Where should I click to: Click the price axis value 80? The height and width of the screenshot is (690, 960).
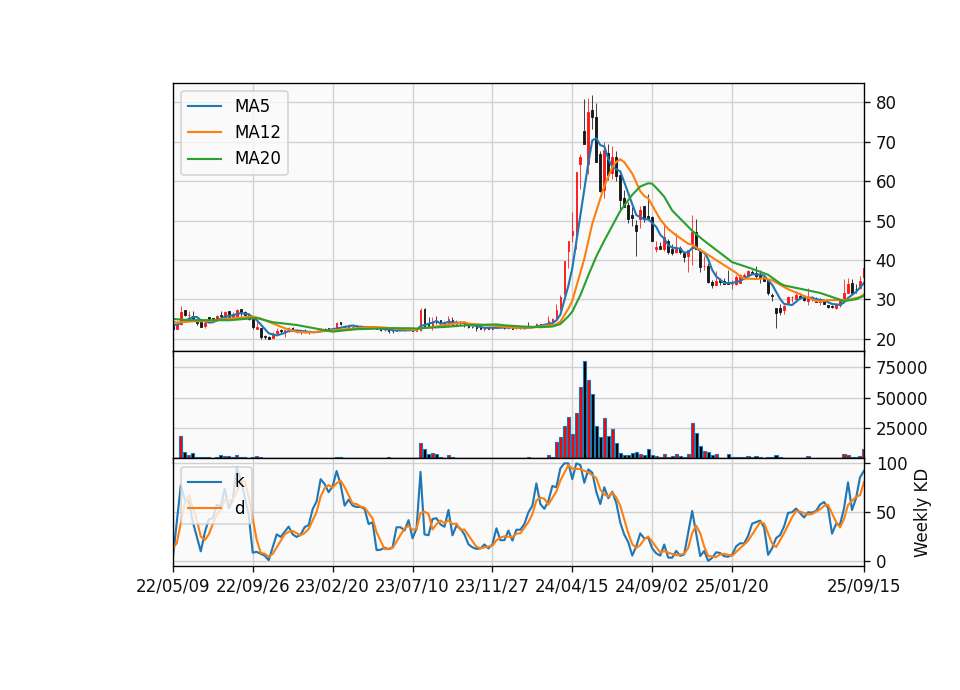point(885,103)
